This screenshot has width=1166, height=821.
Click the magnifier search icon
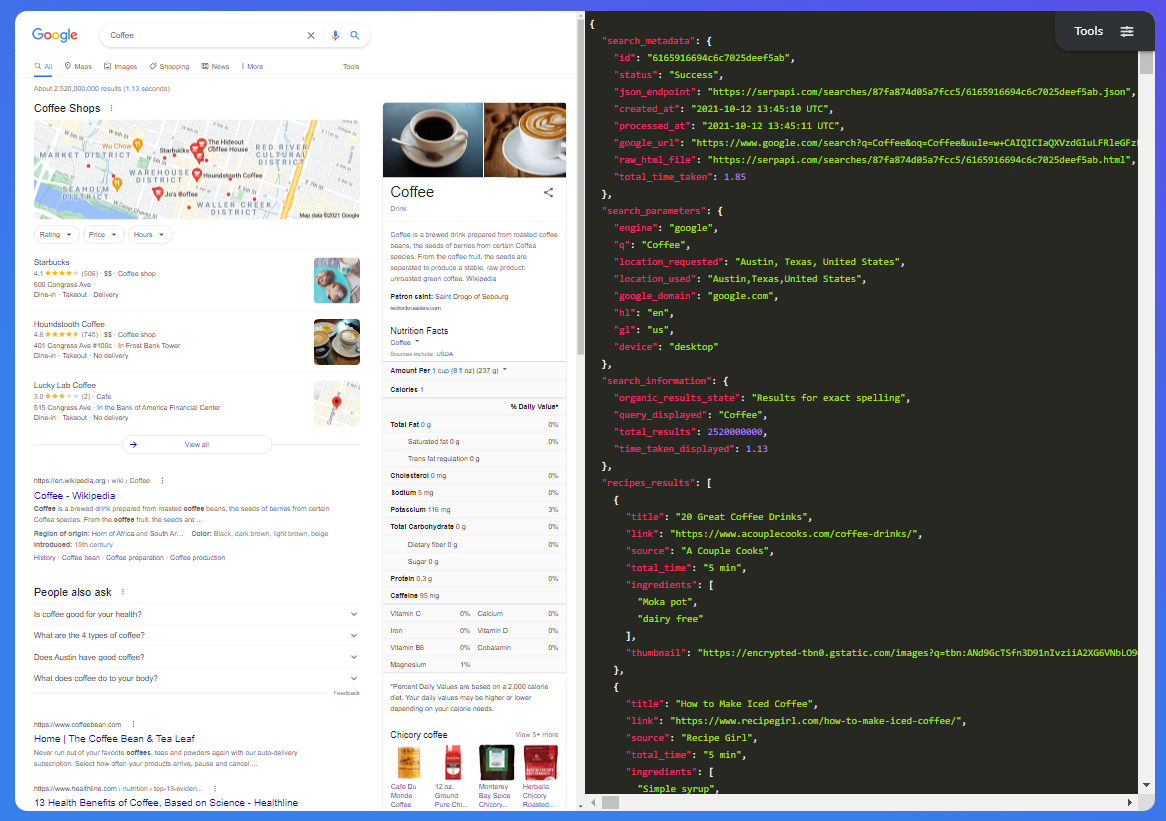[x=355, y=35]
